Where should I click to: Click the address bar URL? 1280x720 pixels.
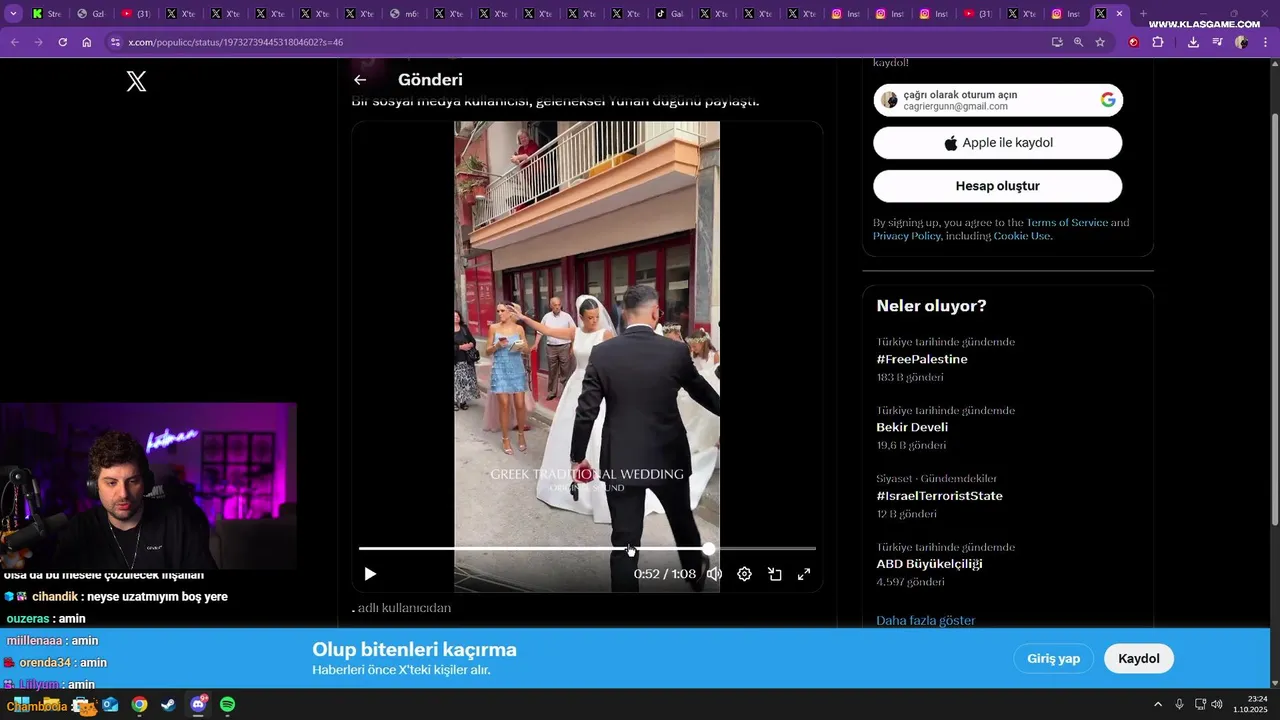(x=235, y=42)
